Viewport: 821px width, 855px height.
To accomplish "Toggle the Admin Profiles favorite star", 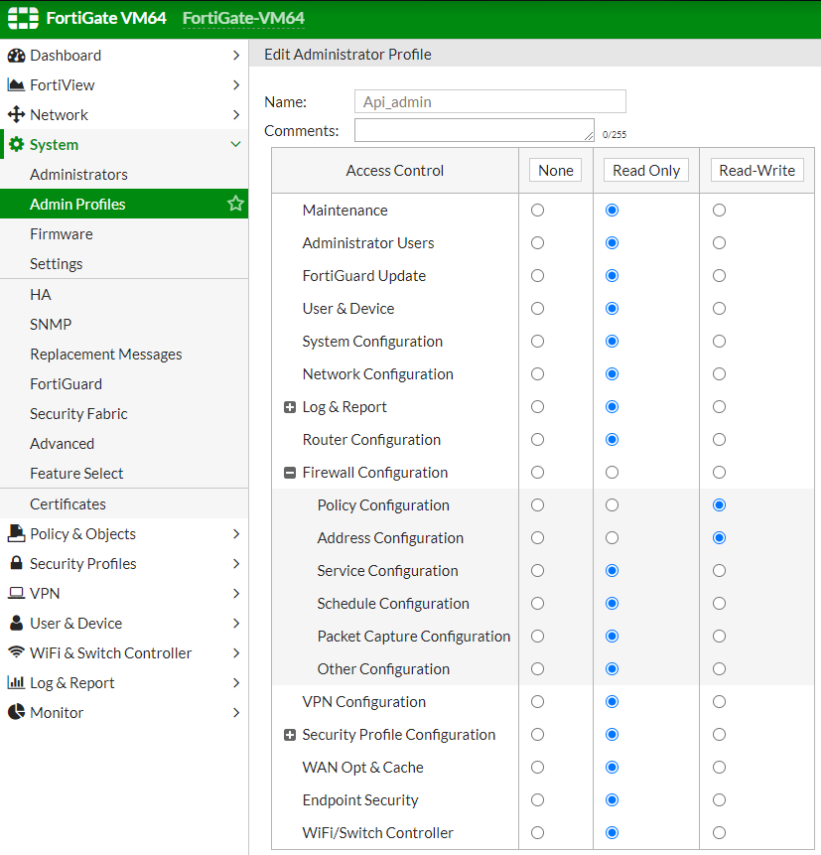I will (236, 204).
